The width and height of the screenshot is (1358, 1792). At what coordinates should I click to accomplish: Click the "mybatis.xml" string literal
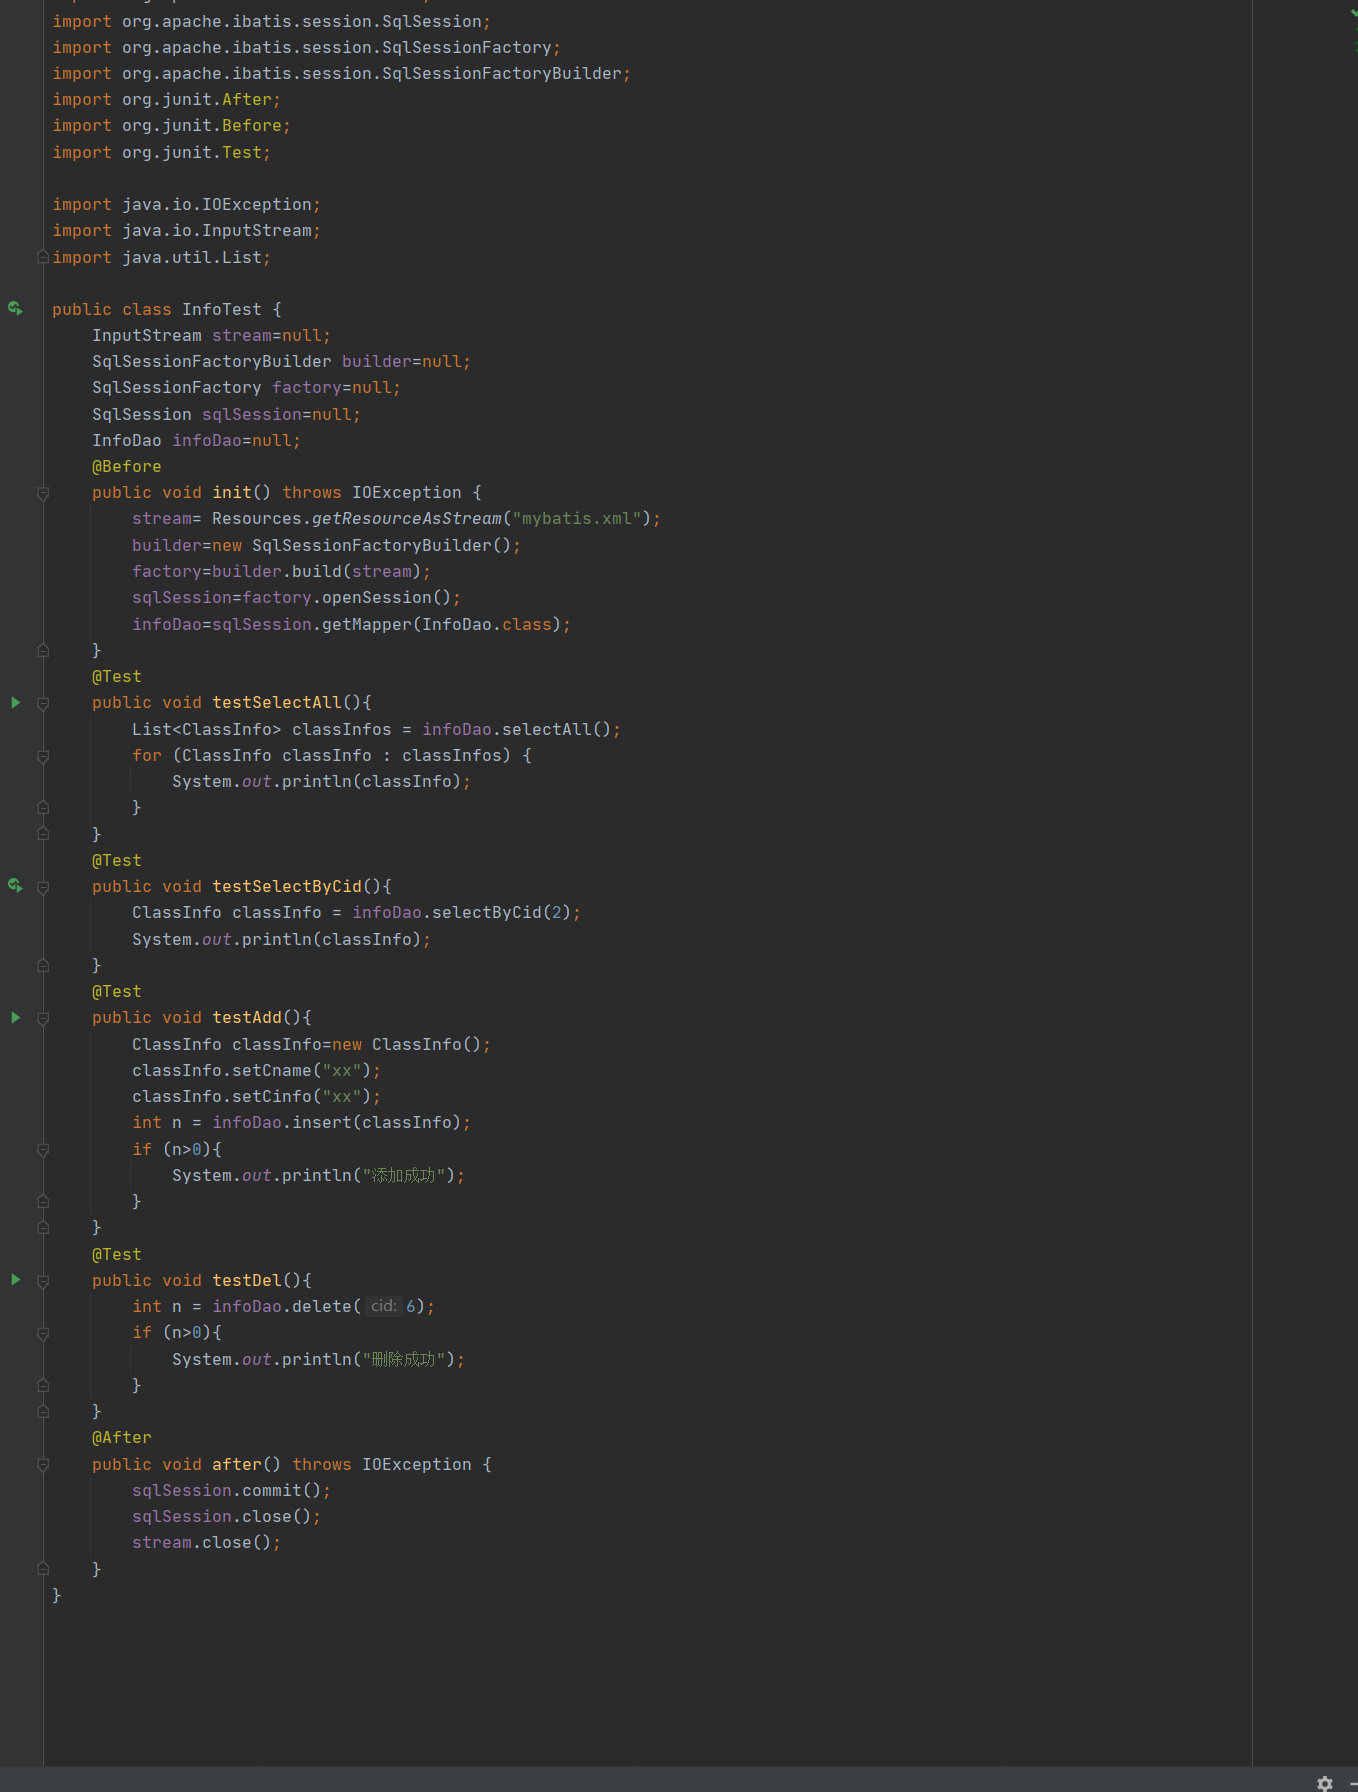[577, 518]
